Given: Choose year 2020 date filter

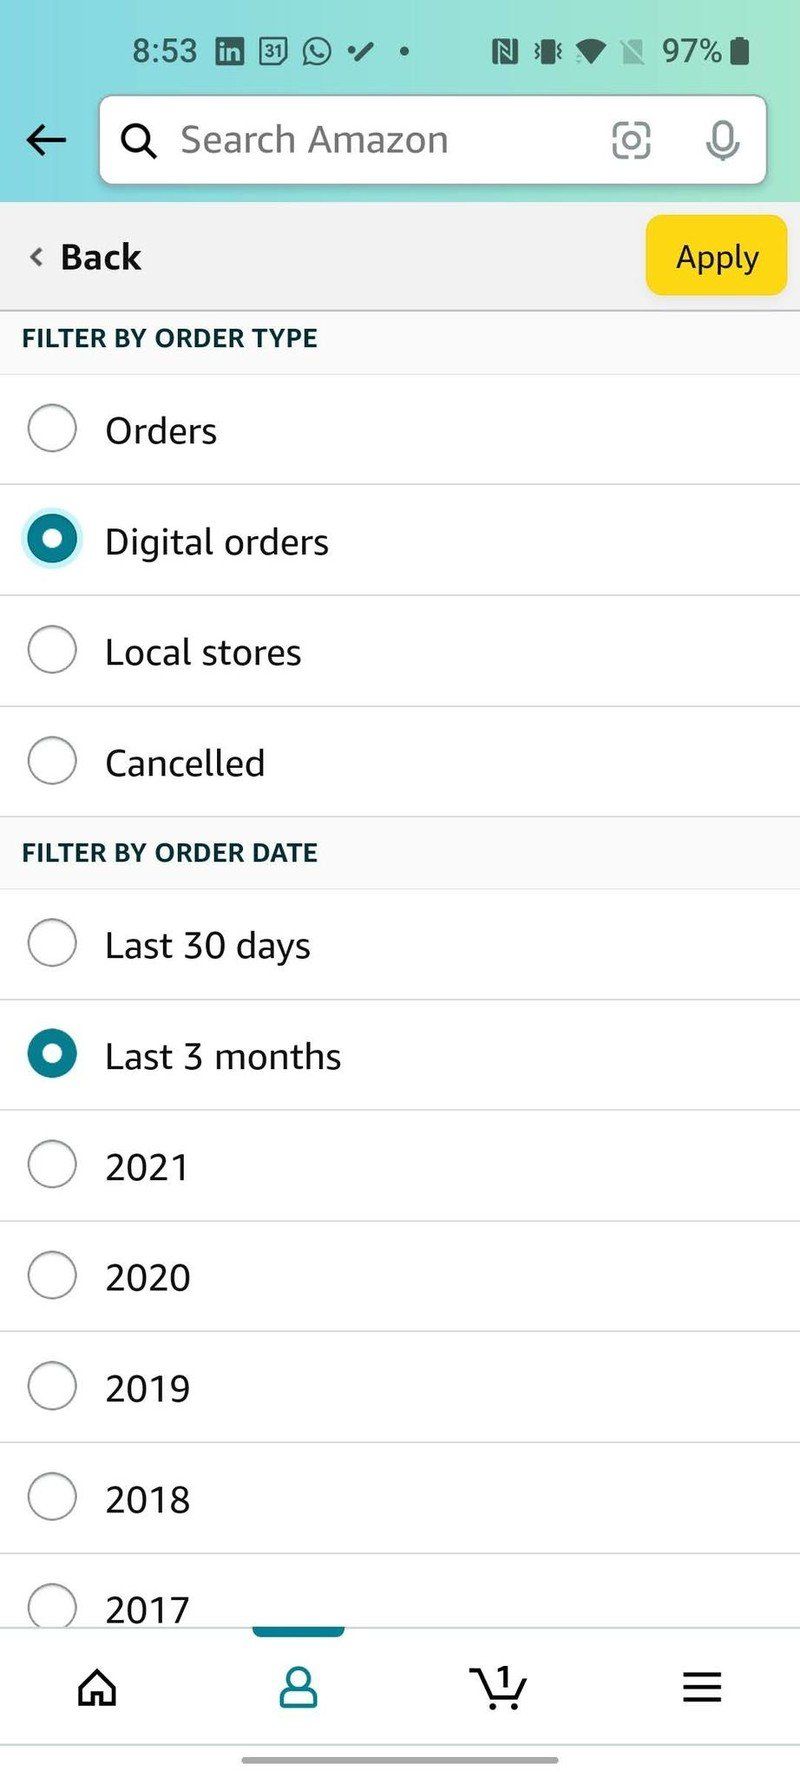Looking at the screenshot, I should (x=52, y=1276).
